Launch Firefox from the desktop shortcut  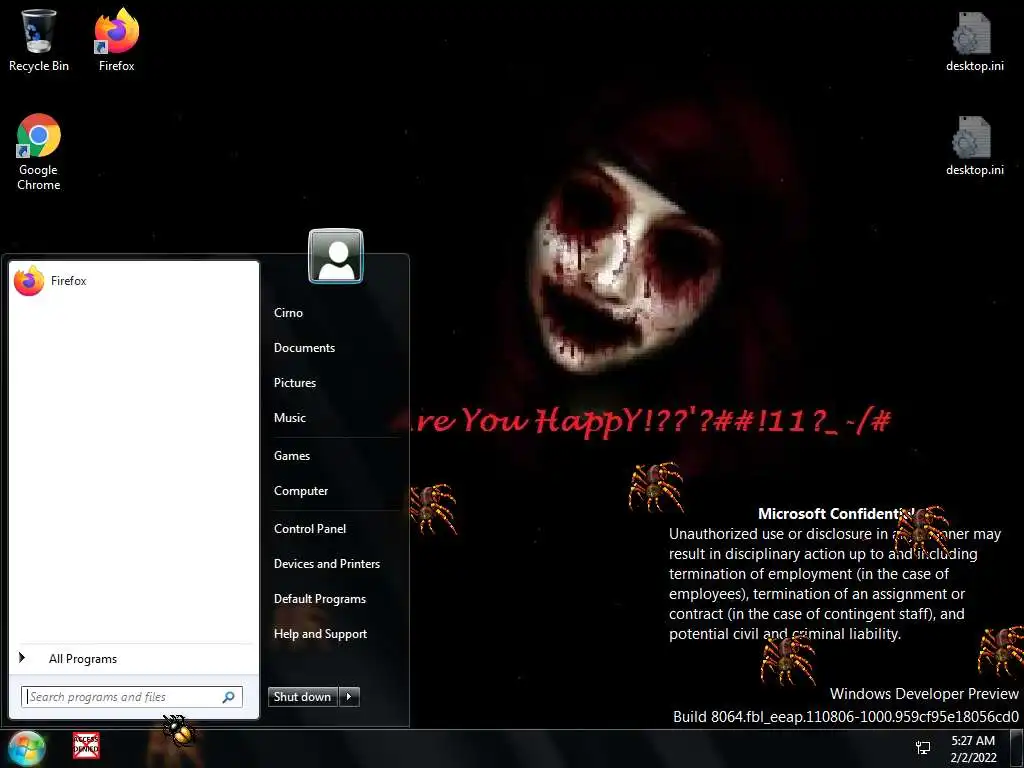pos(116,40)
